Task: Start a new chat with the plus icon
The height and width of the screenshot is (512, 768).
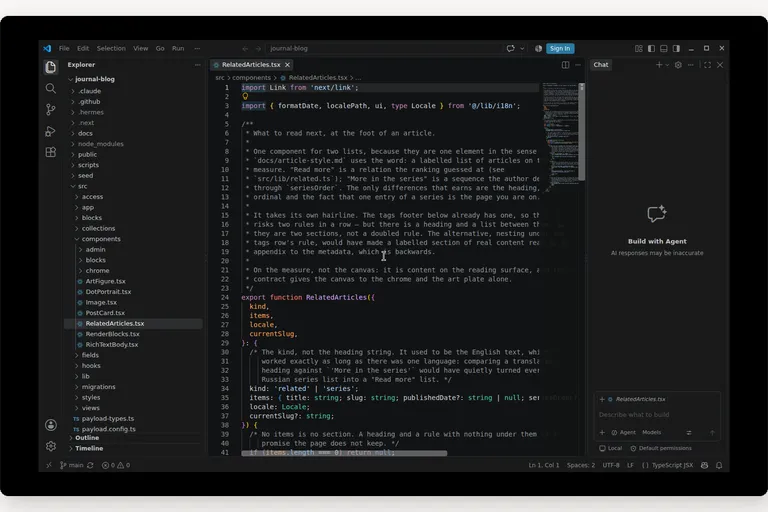Action: coord(659,65)
